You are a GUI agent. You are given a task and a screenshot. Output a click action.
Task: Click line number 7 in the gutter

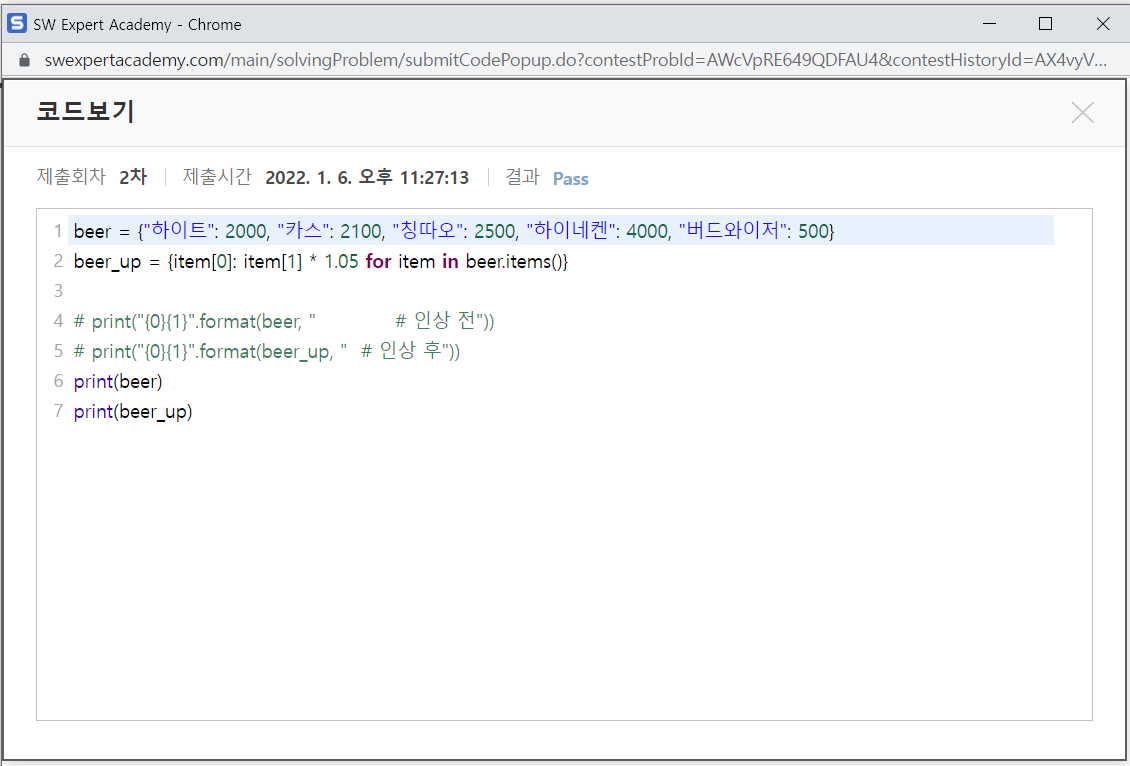click(x=58, y=411)
